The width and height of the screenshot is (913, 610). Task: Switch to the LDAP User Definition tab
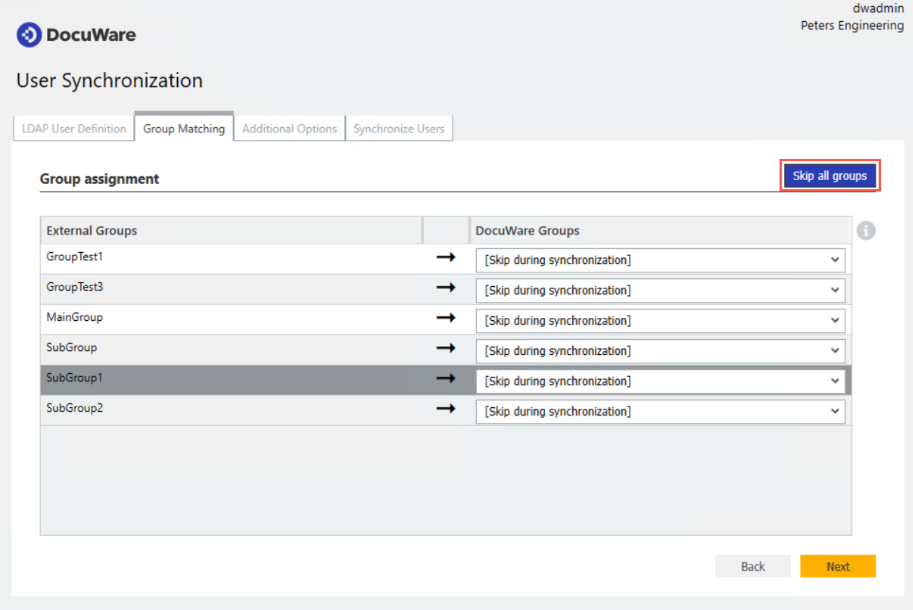(74, 129)
